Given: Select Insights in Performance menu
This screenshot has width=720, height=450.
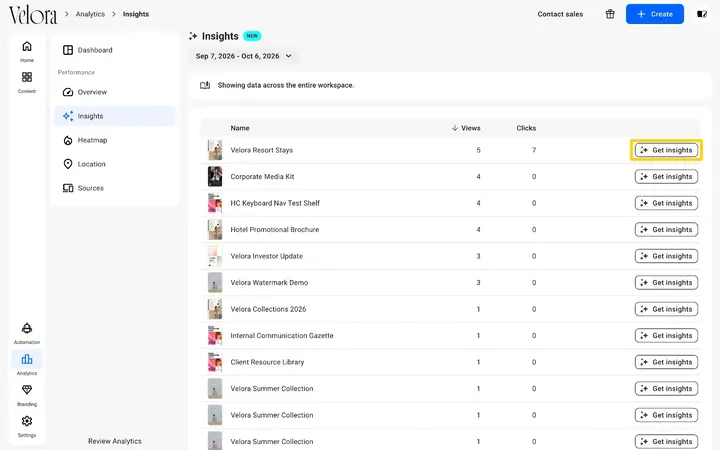Looking at the screenshot, I should [115, 116].
